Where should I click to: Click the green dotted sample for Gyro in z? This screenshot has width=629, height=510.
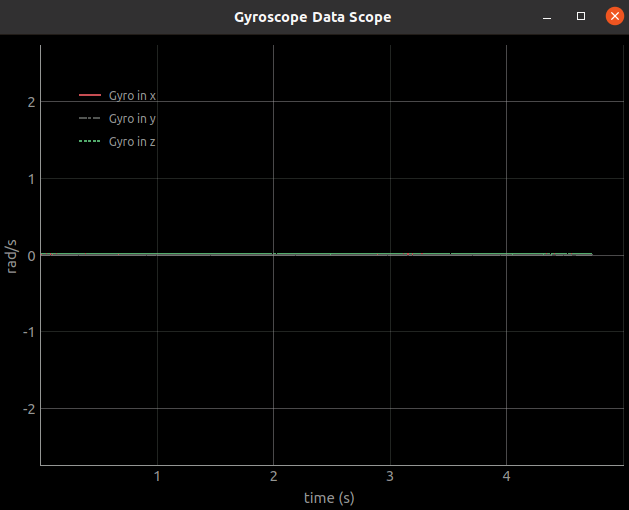coord(90,141)
